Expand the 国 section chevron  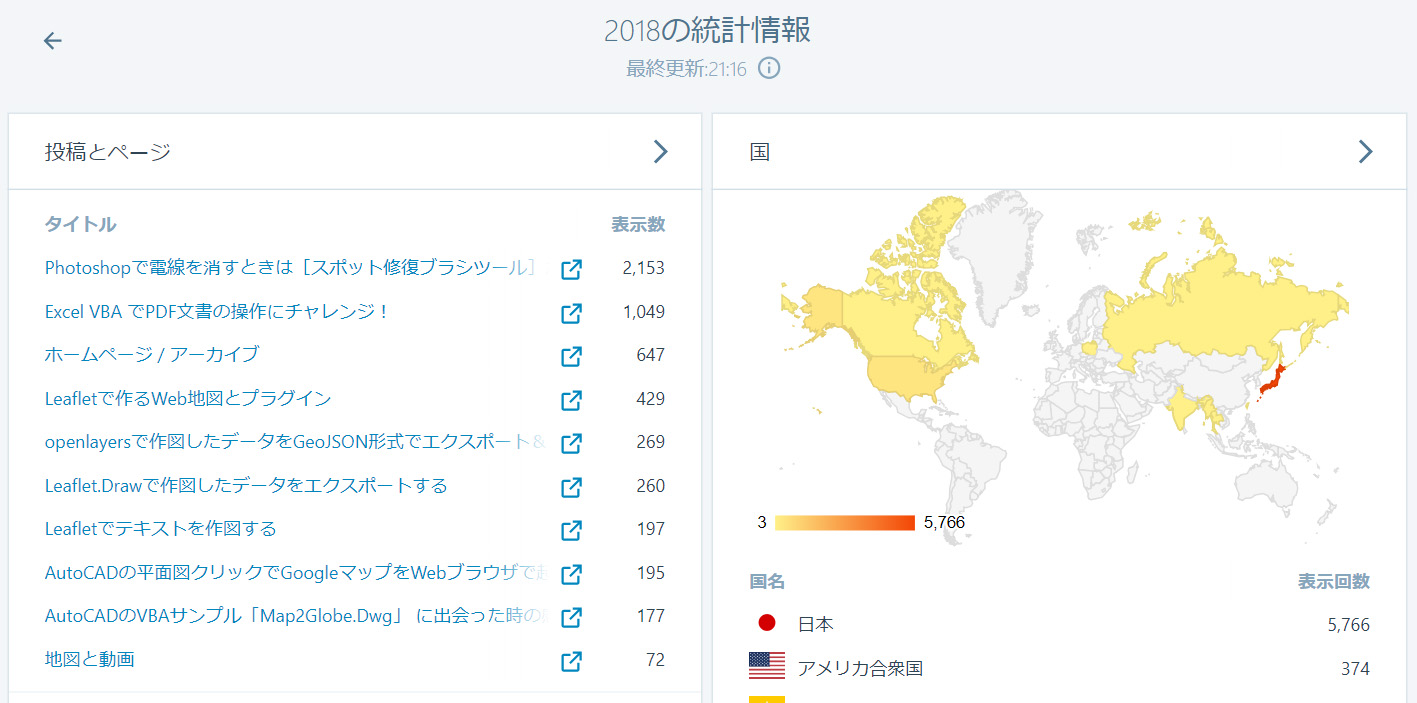[x=1365, y=151]
